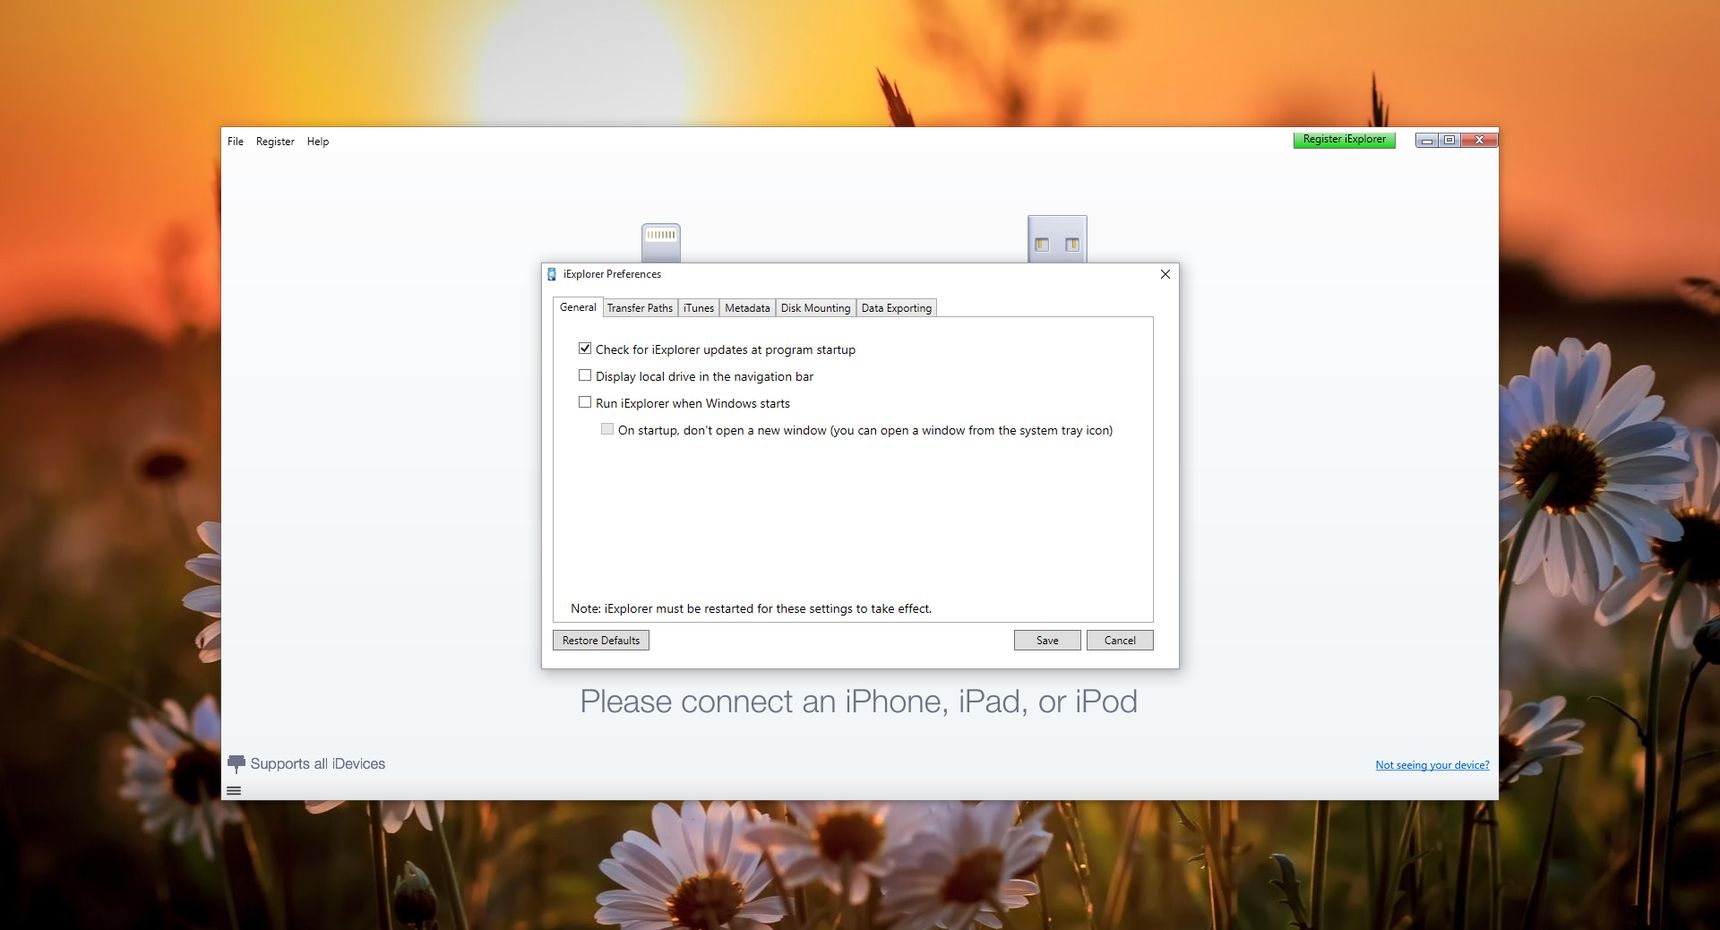Open the Disk Mounting tab

tap(815, 308)
